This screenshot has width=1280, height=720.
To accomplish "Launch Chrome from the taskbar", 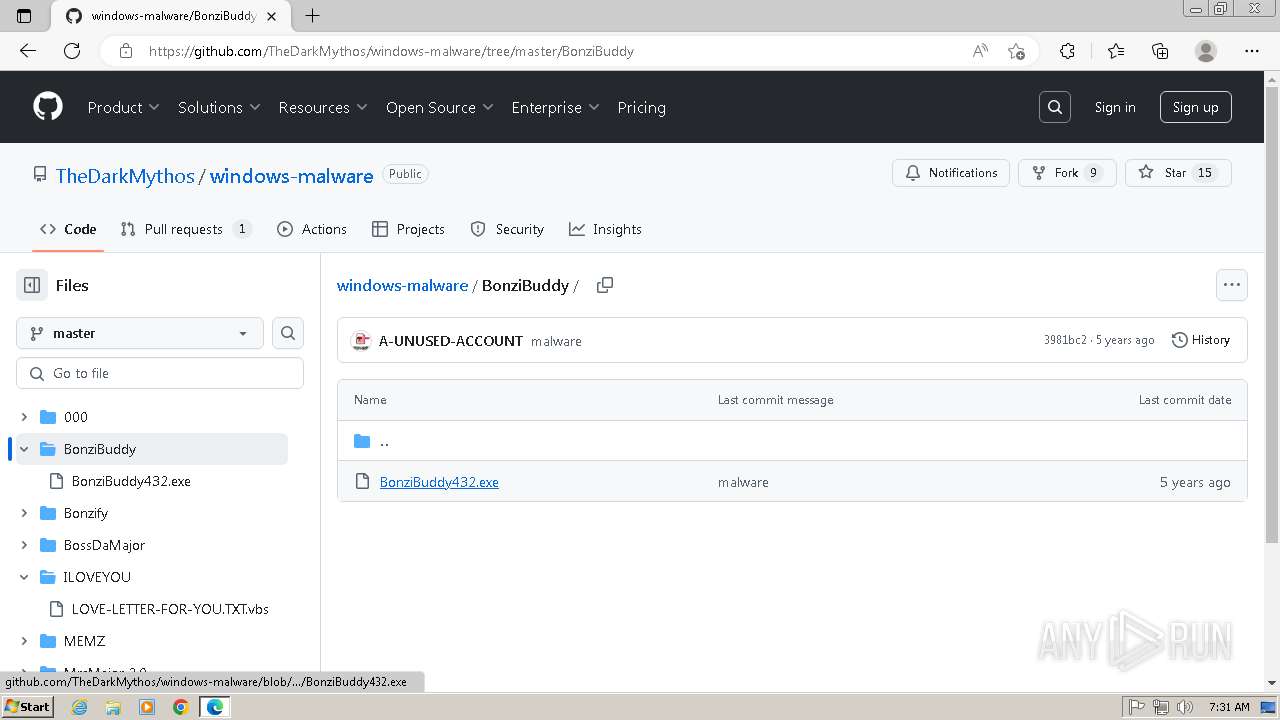I will [180, 707].
